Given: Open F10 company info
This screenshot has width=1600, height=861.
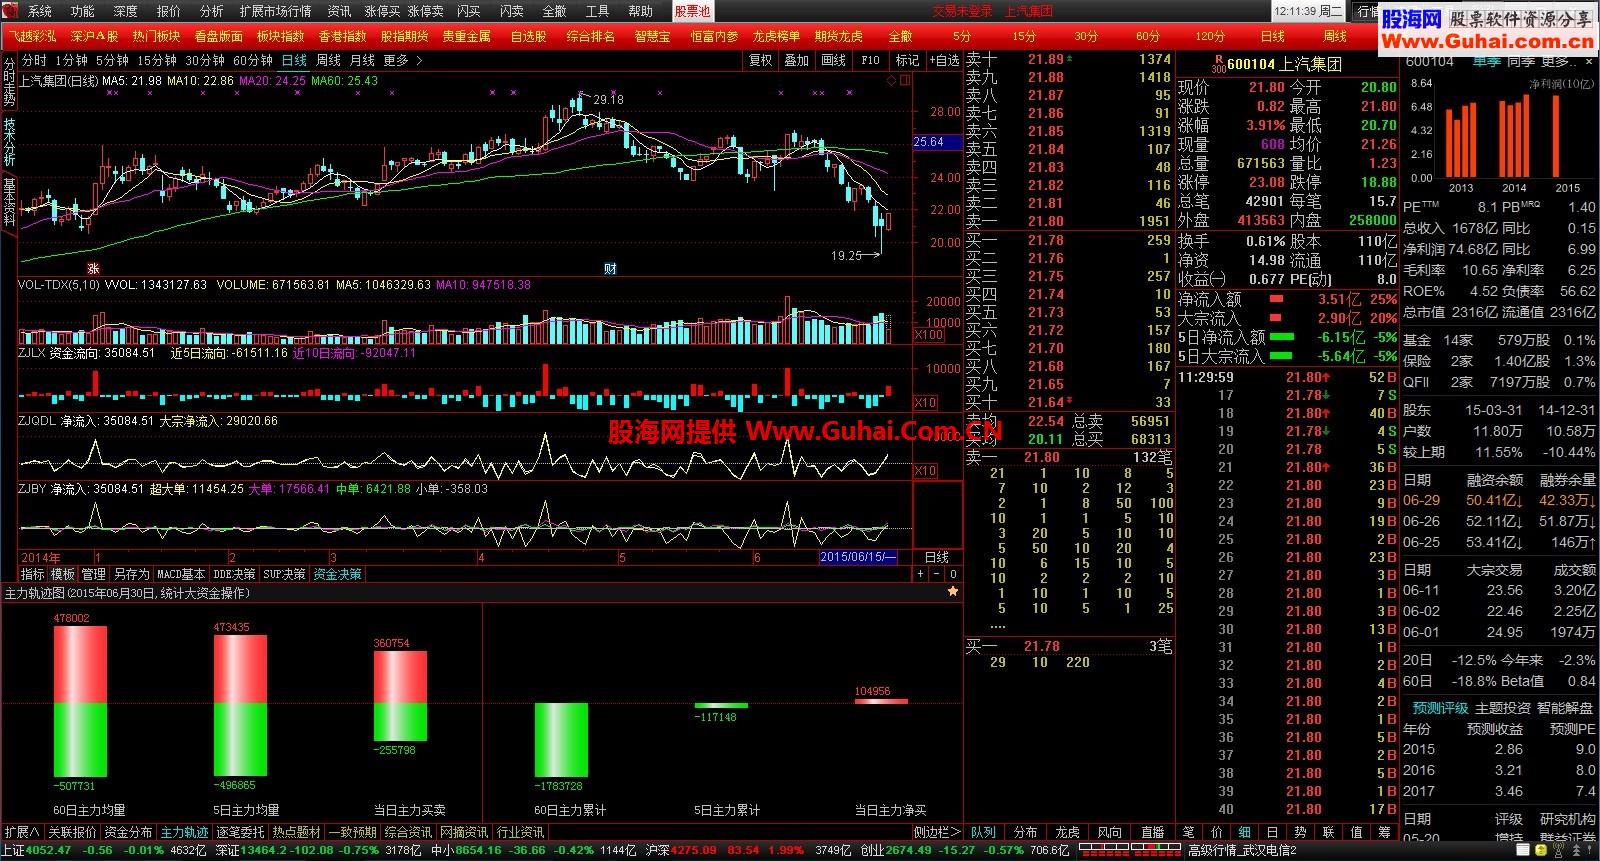Looking at the screenshot, I should pos(870,60).
